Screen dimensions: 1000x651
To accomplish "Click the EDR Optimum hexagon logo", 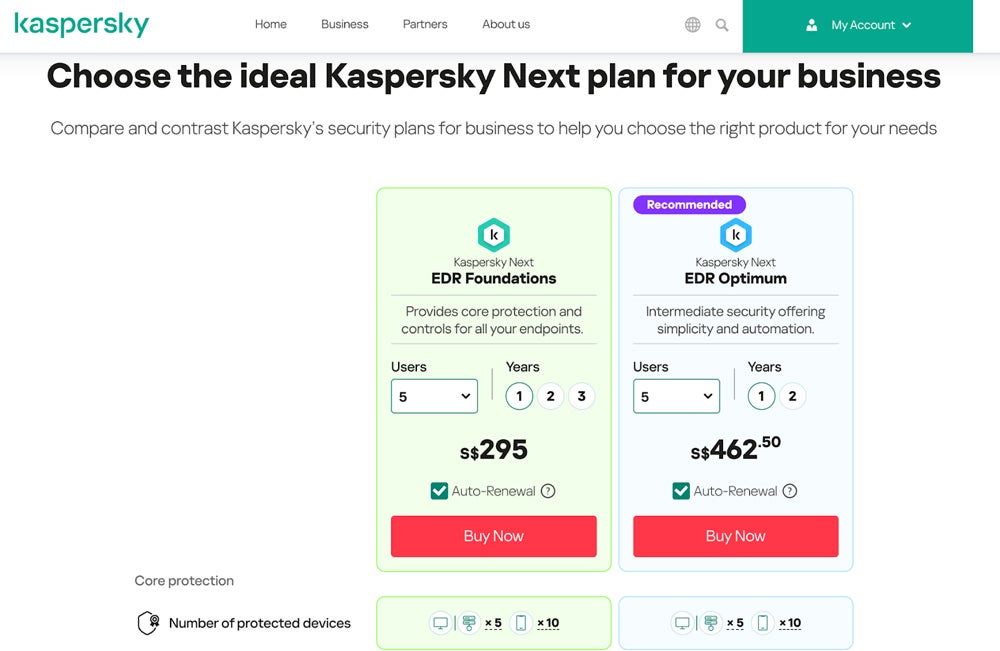I will click(735, 235).
